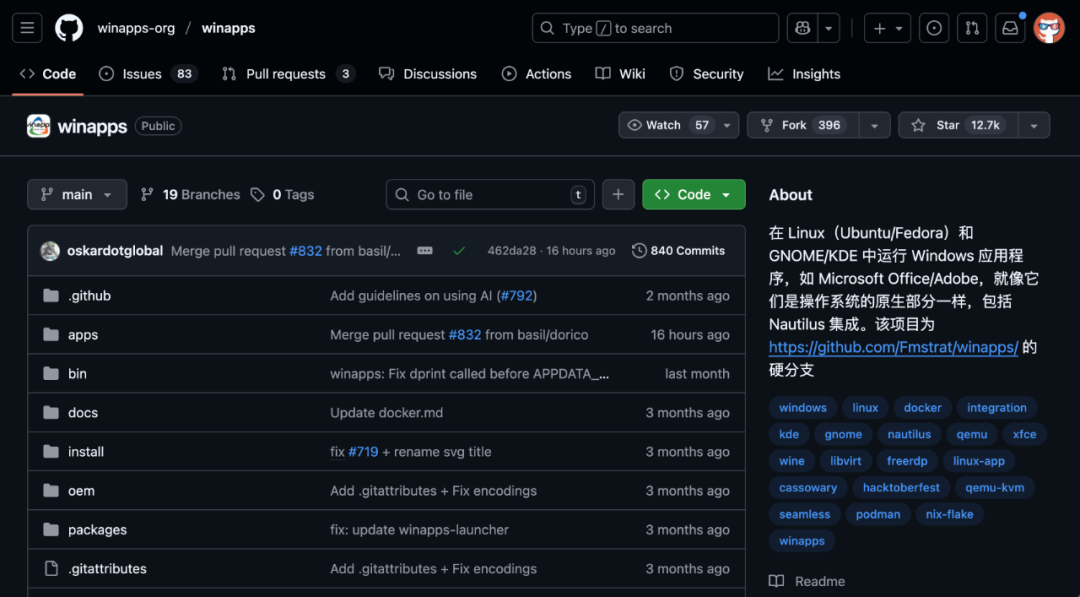
Task: Open the Copilot icon button
Action: click(802, 28)
